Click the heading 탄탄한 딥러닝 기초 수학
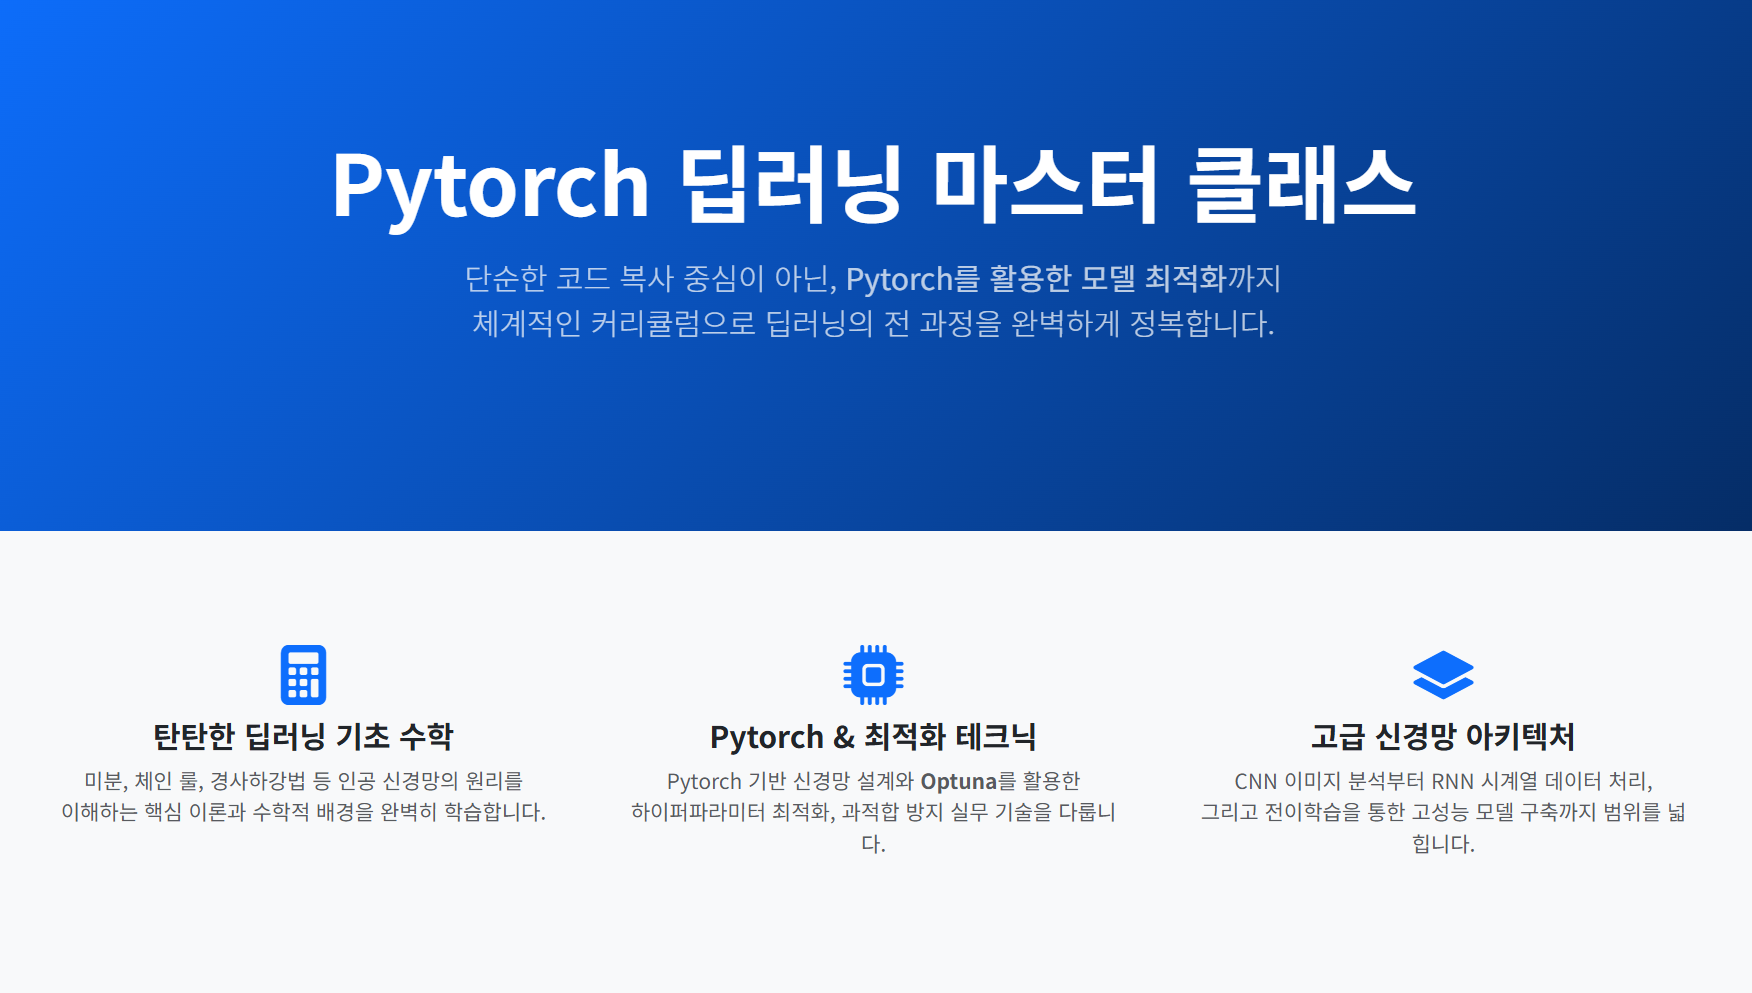 (303, 737)
